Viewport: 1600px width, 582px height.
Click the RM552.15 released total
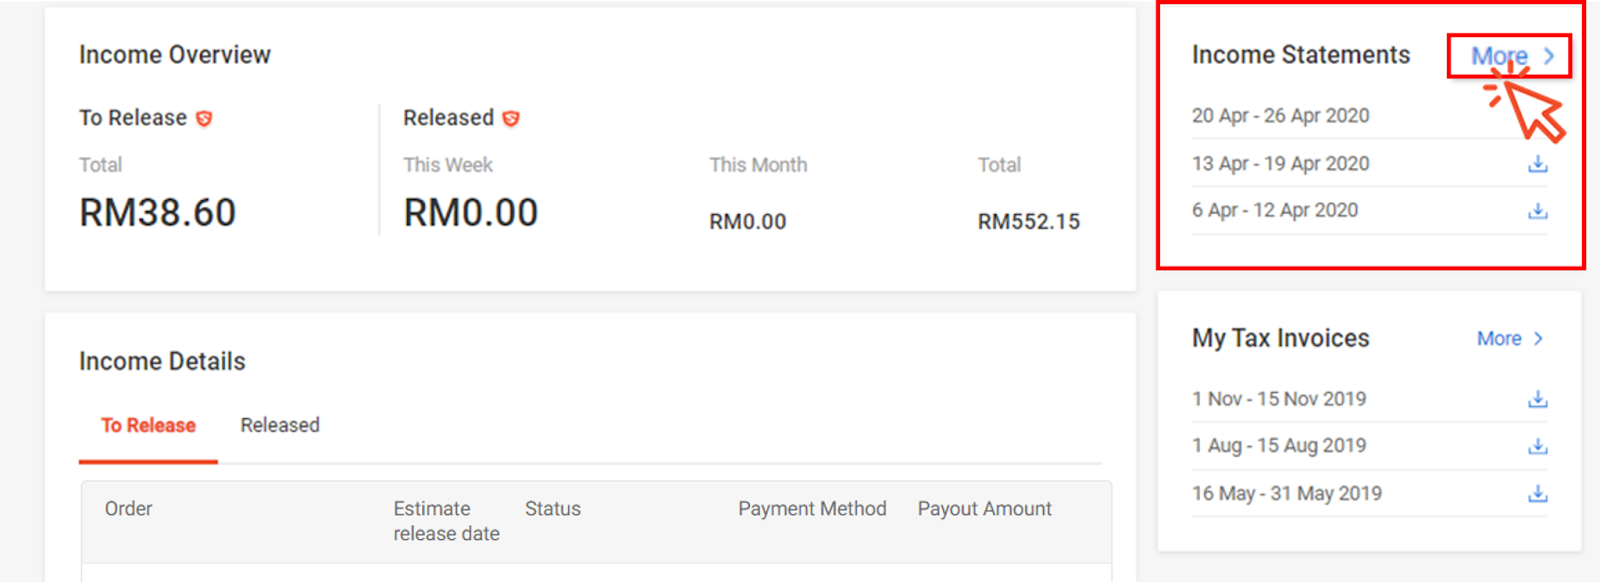point(1029,221)
